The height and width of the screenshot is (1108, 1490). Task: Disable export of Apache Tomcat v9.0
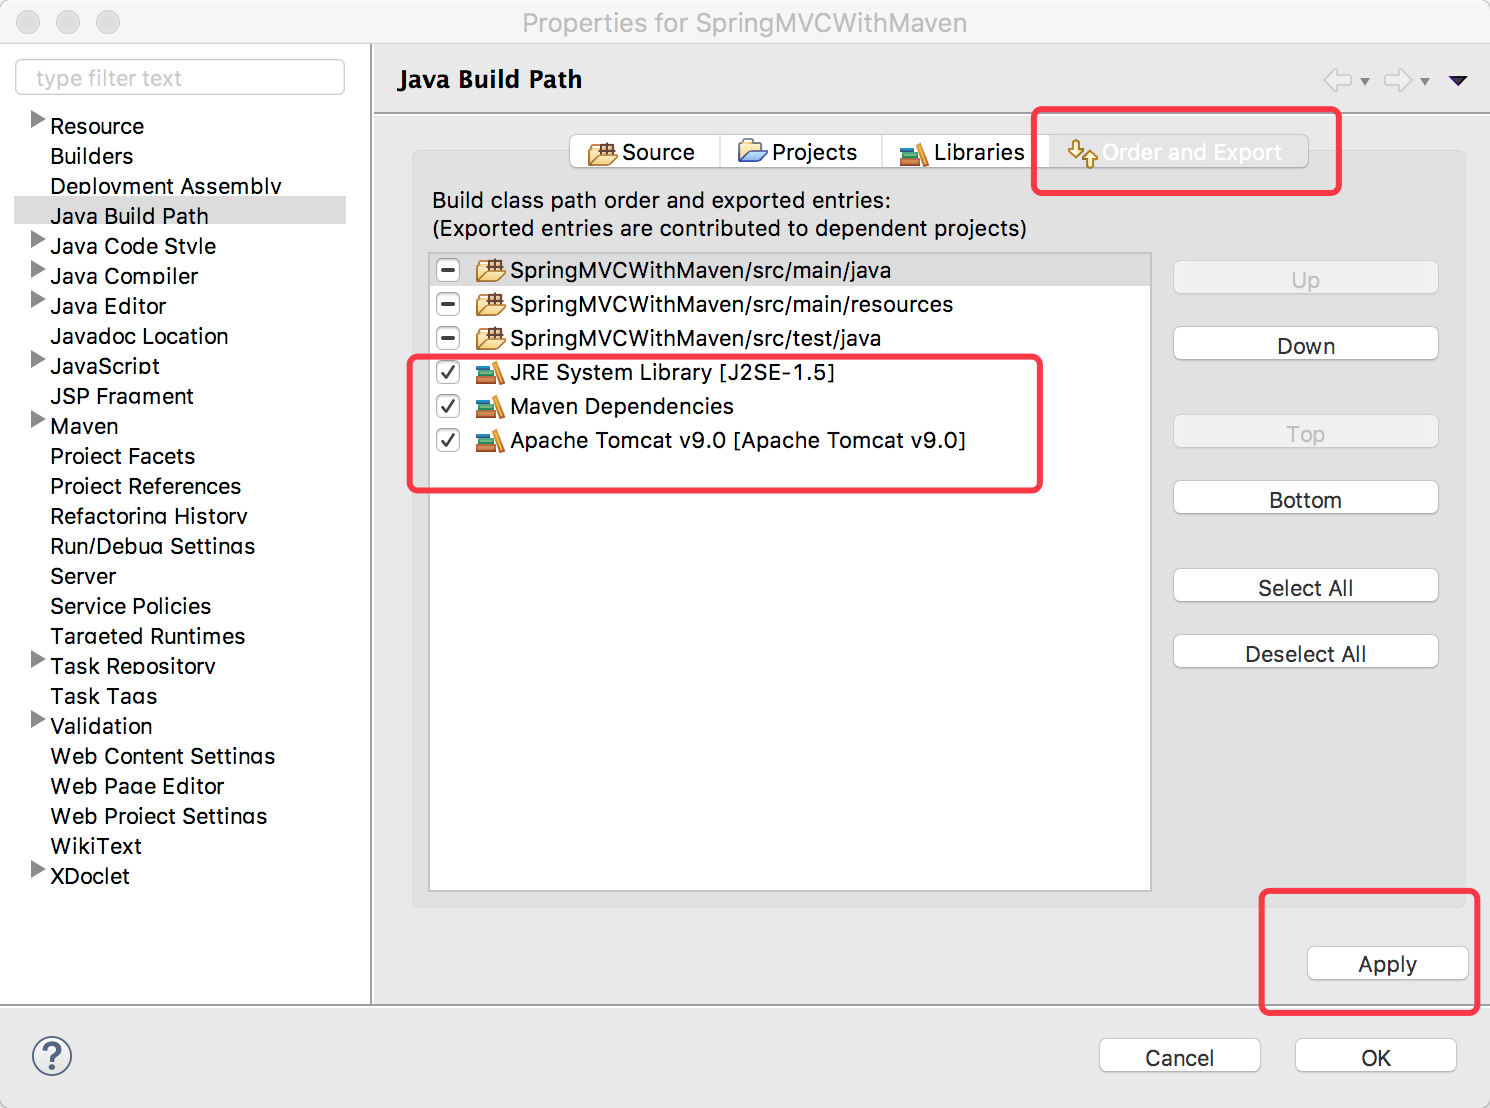point(447,440)
